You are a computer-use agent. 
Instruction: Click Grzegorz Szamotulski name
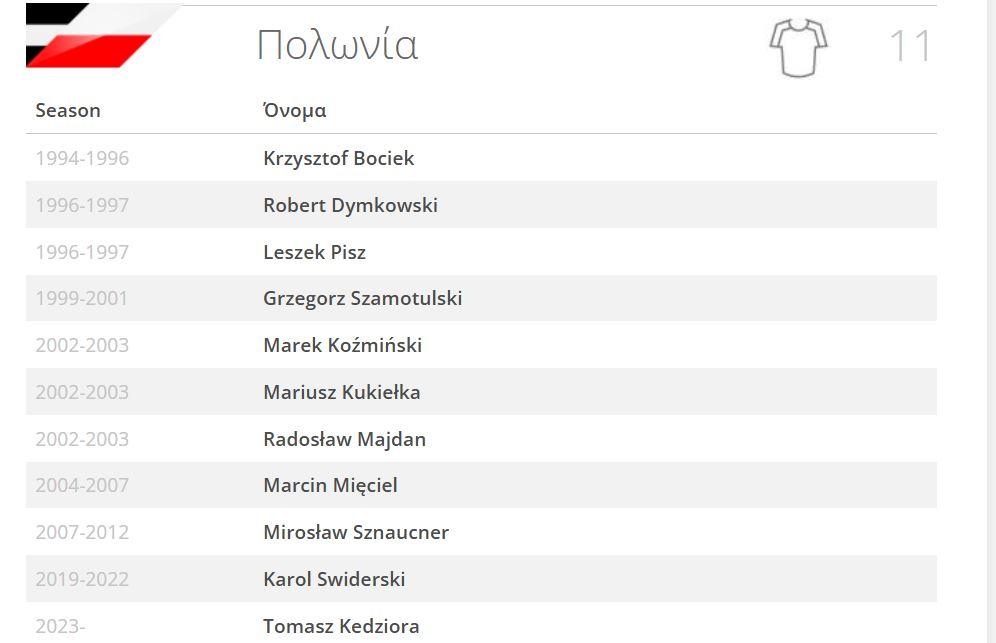point(363,299)
